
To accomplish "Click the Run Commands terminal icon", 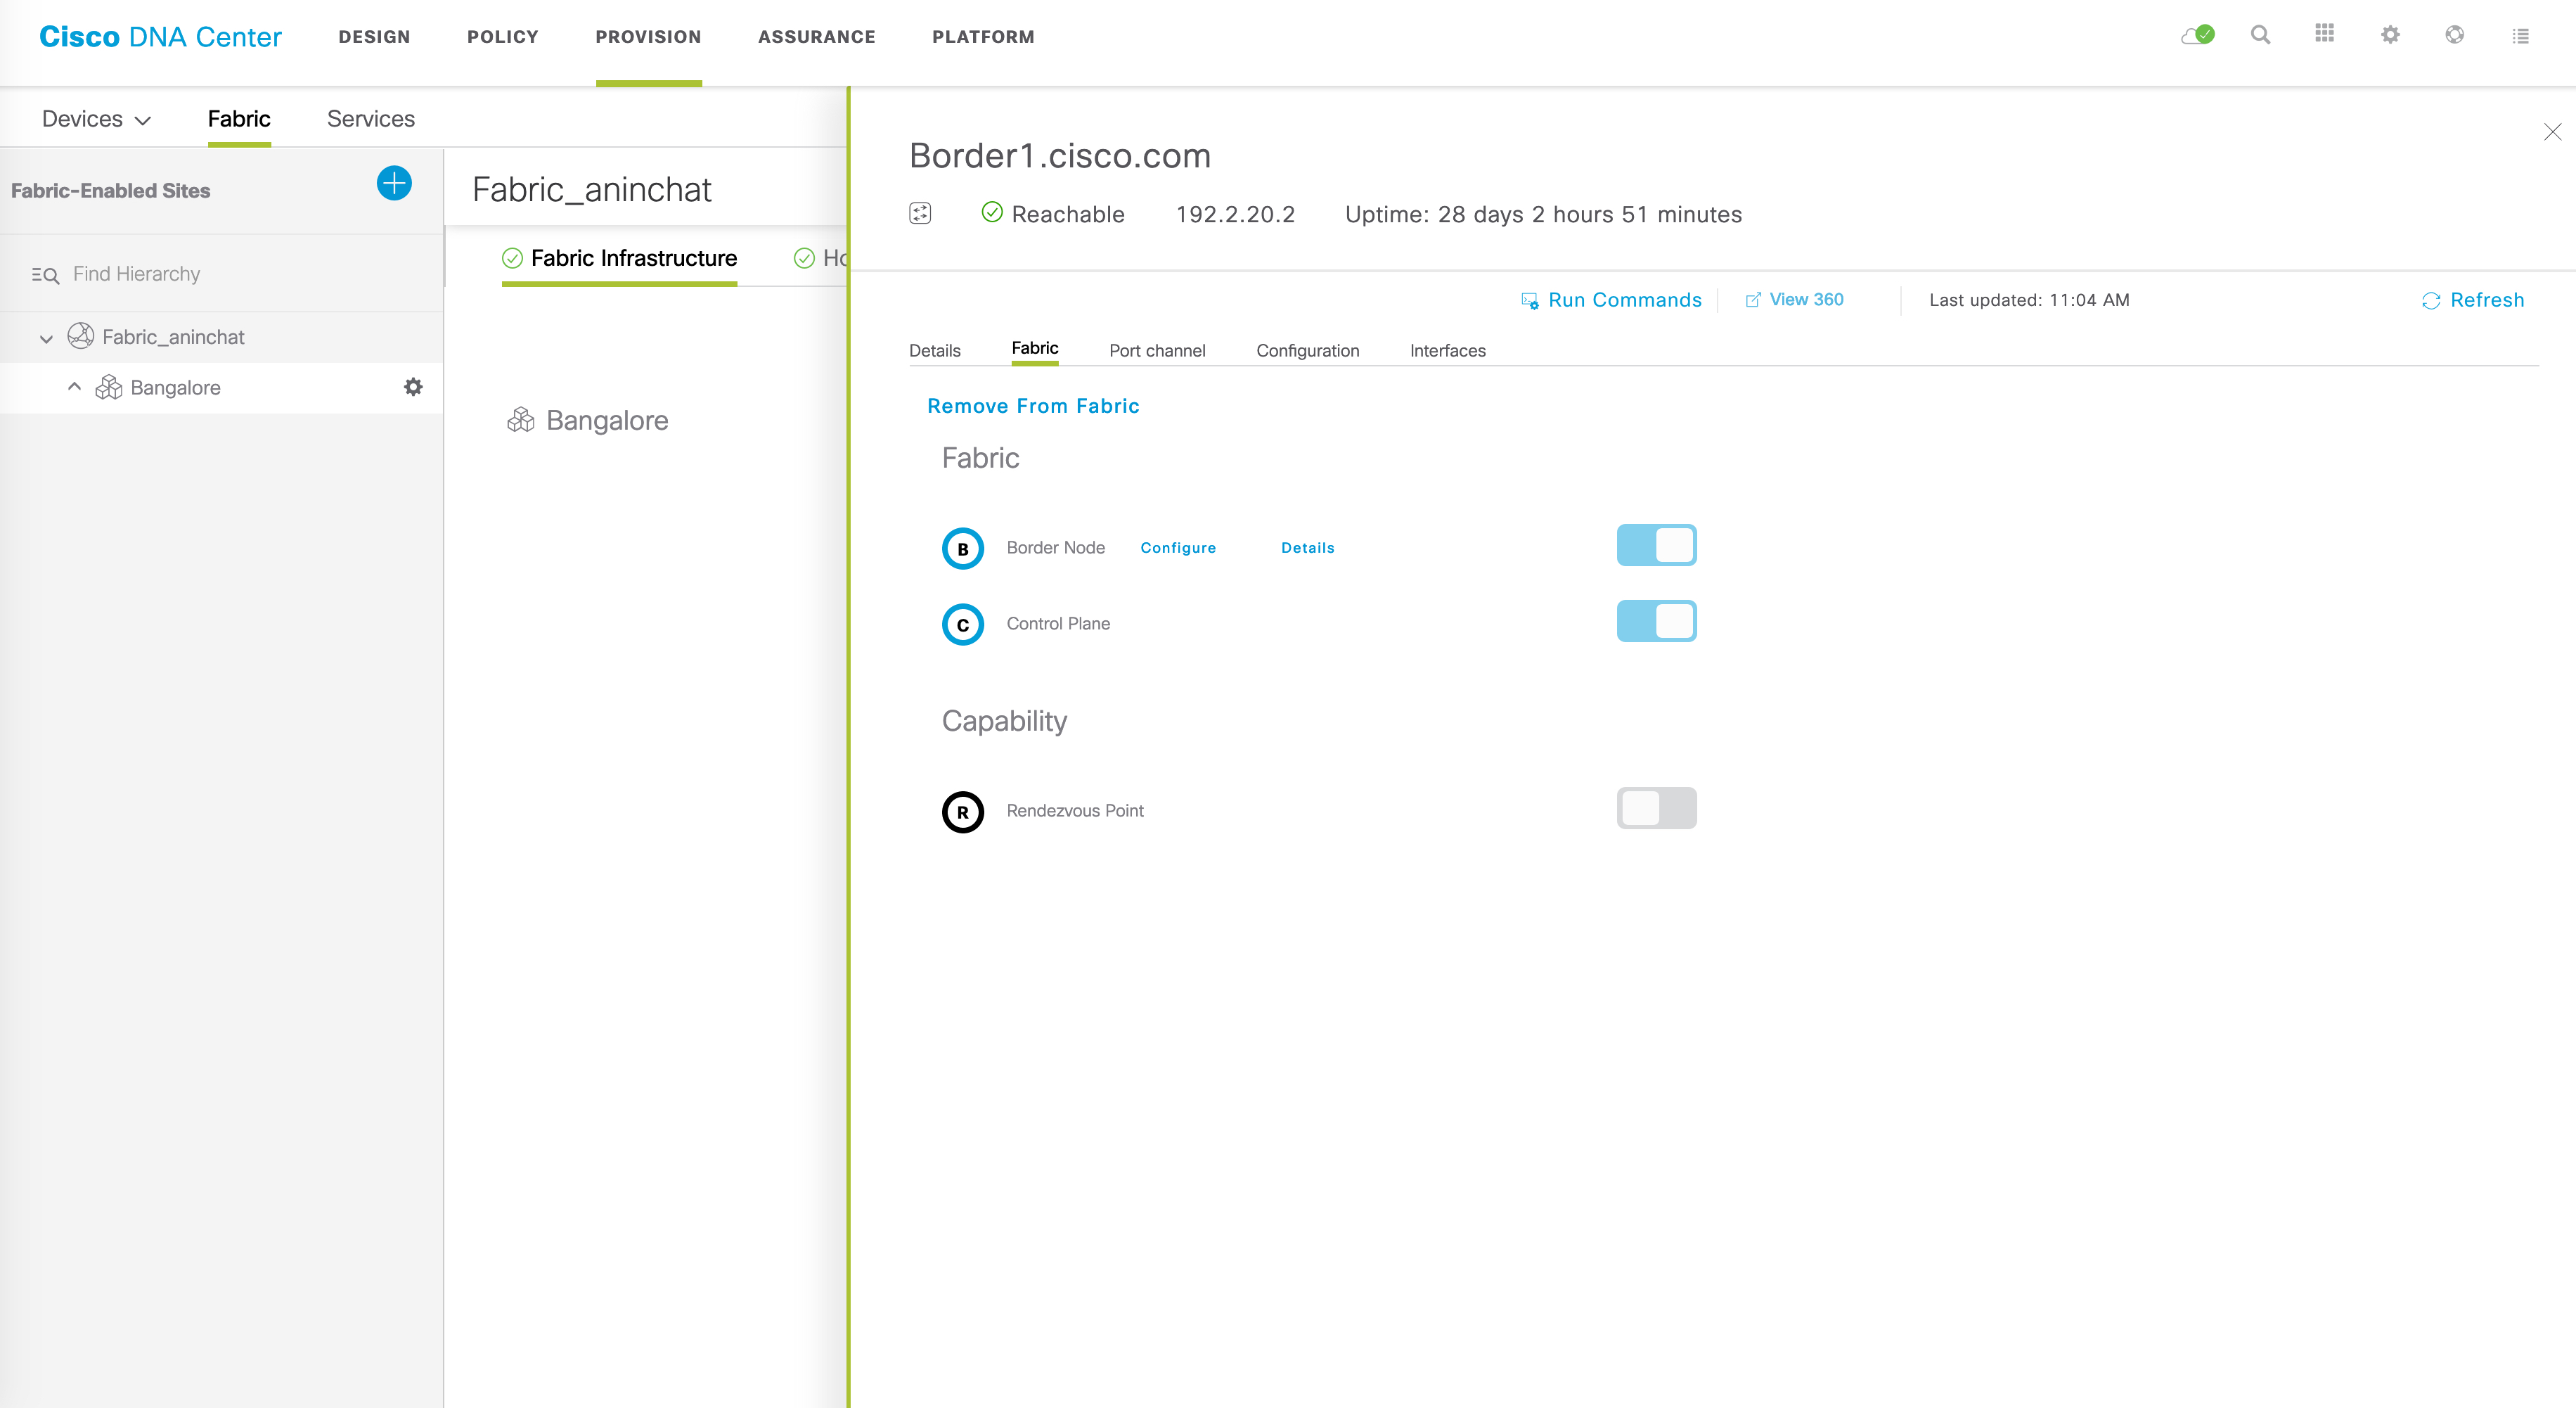I will click(1529, 301).
